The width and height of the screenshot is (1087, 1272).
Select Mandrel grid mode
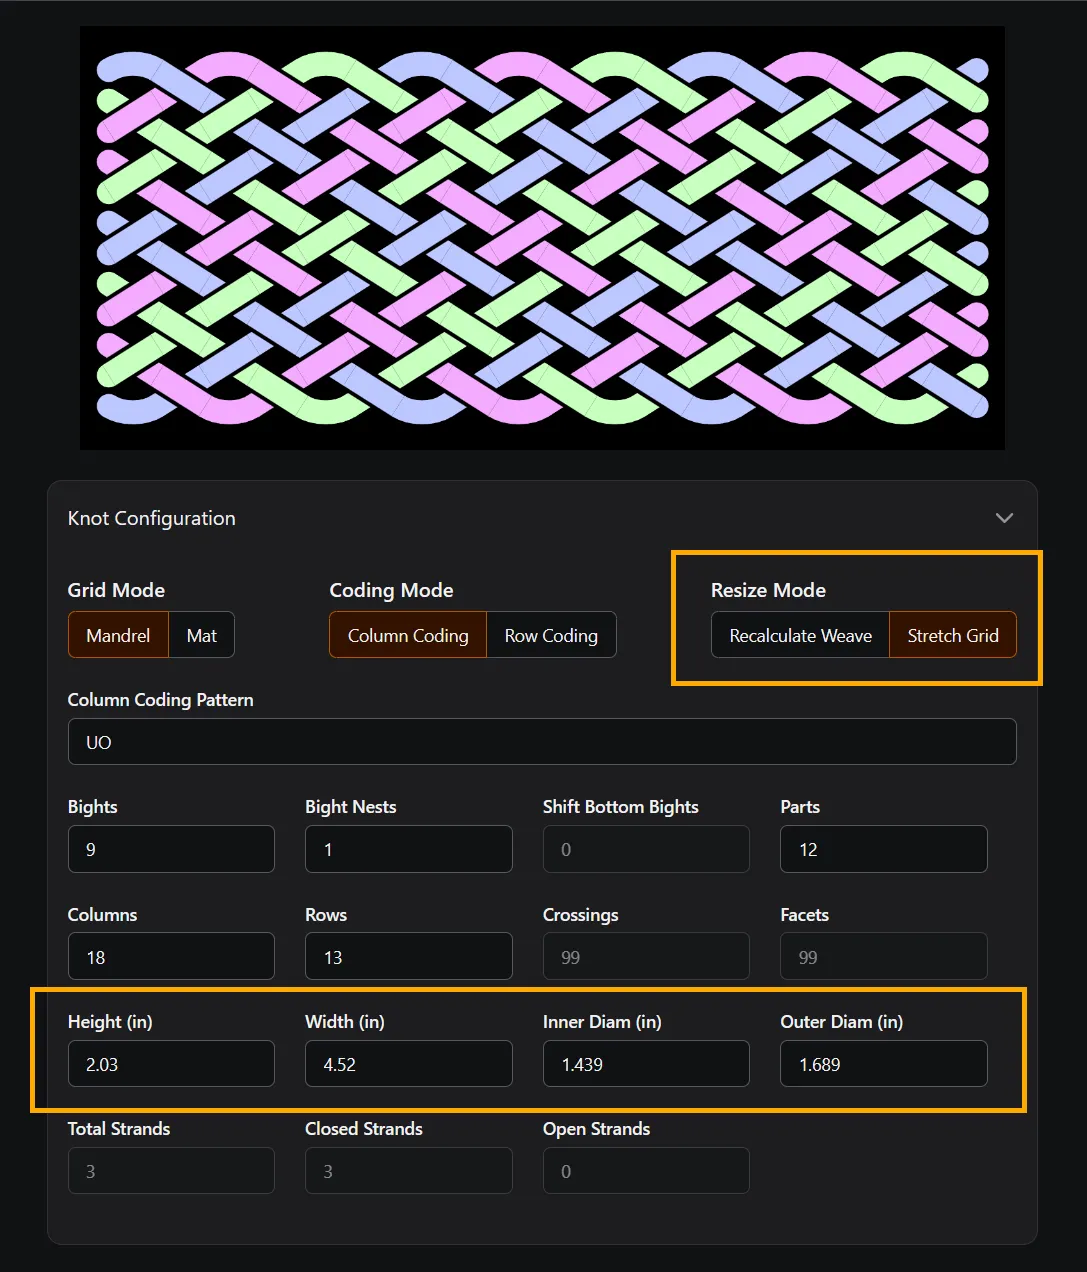click(118, 635)
